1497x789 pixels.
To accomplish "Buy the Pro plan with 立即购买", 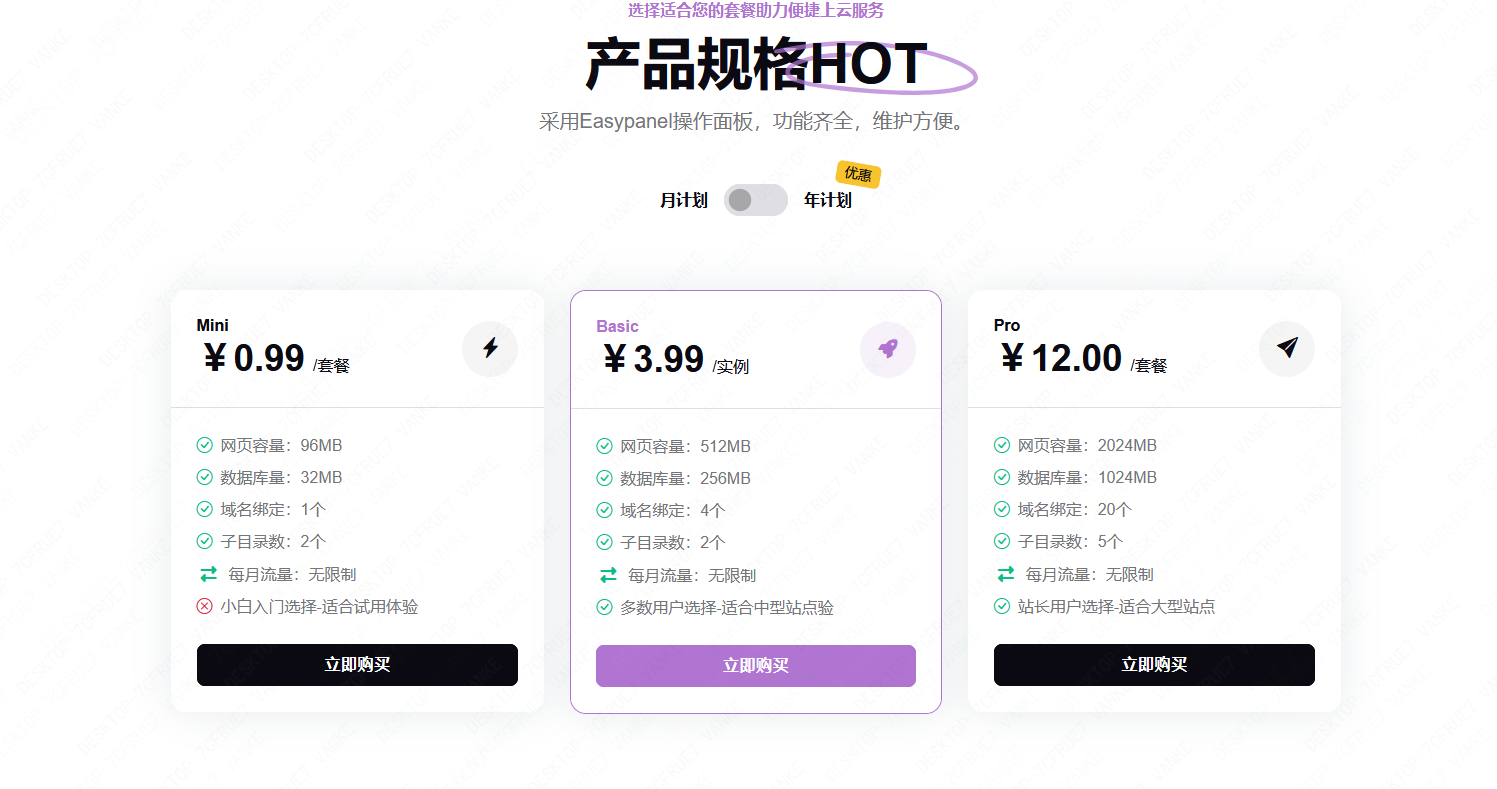I will click(x=1154, y=665).
